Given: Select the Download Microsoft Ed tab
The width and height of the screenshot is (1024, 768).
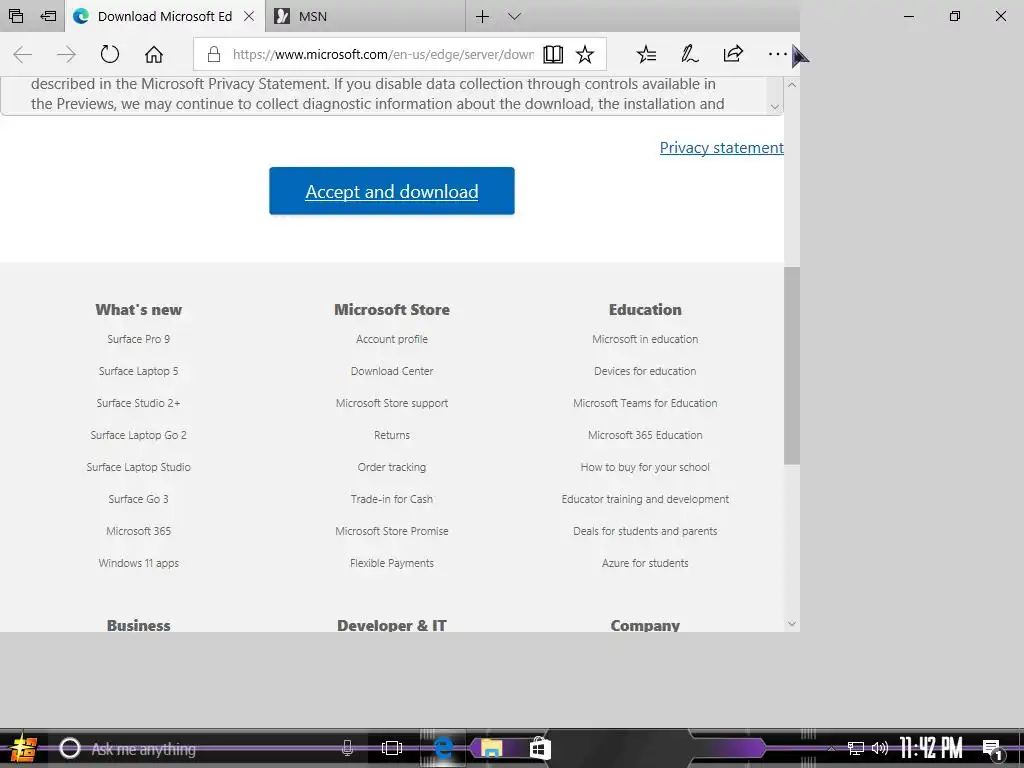Looking at the screenshot, I should coord(165,16).
